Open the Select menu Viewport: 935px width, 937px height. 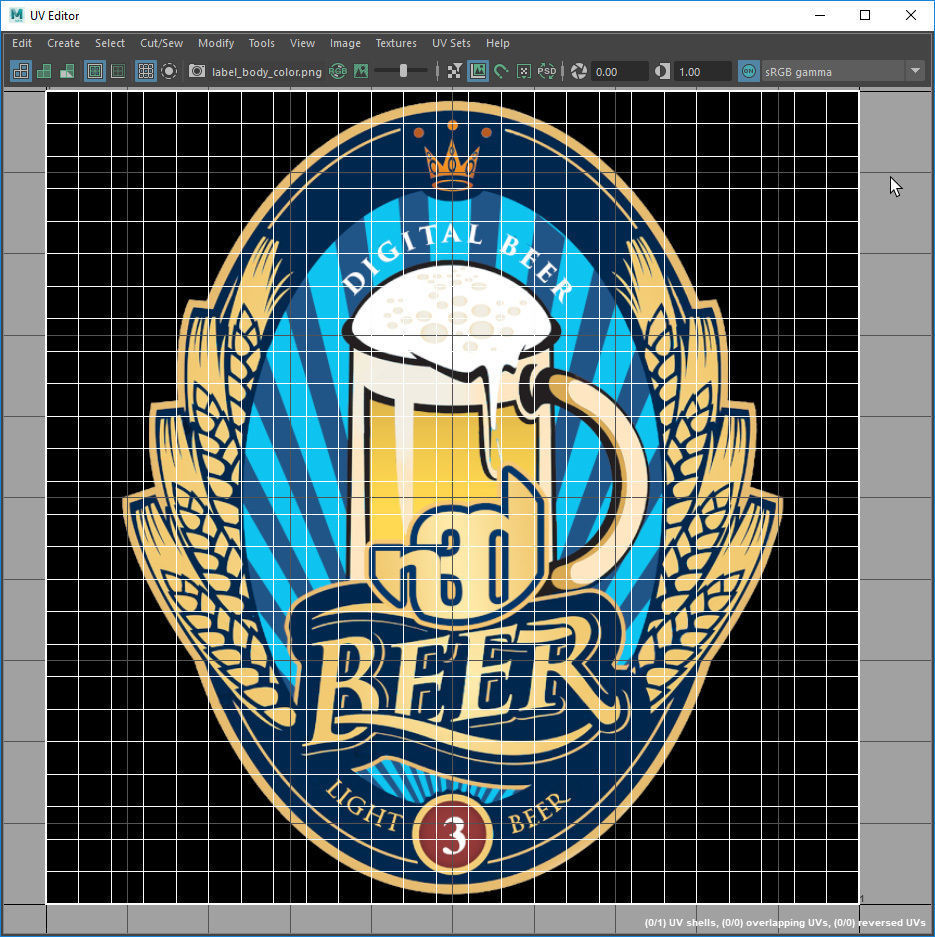(110, 43)
